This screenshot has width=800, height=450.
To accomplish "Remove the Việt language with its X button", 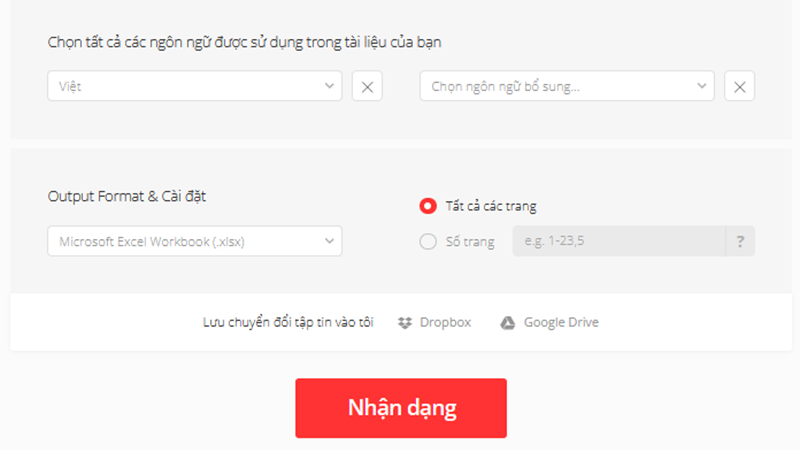I will (367, 87).
